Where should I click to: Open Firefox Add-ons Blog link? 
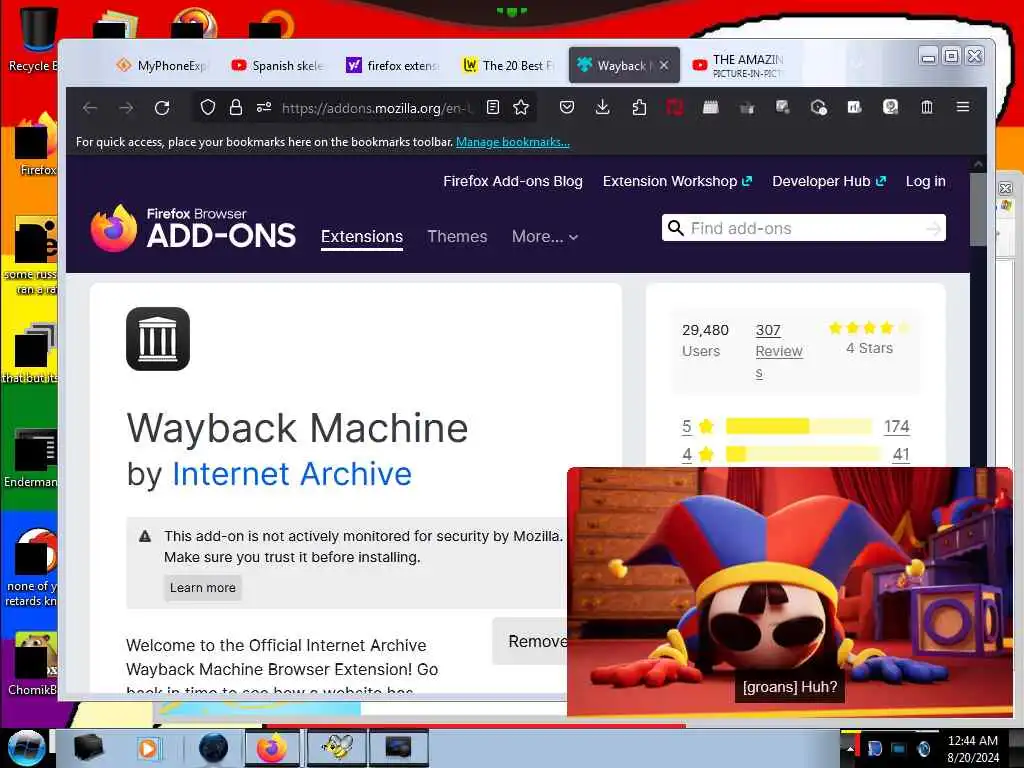coord(513,182)
